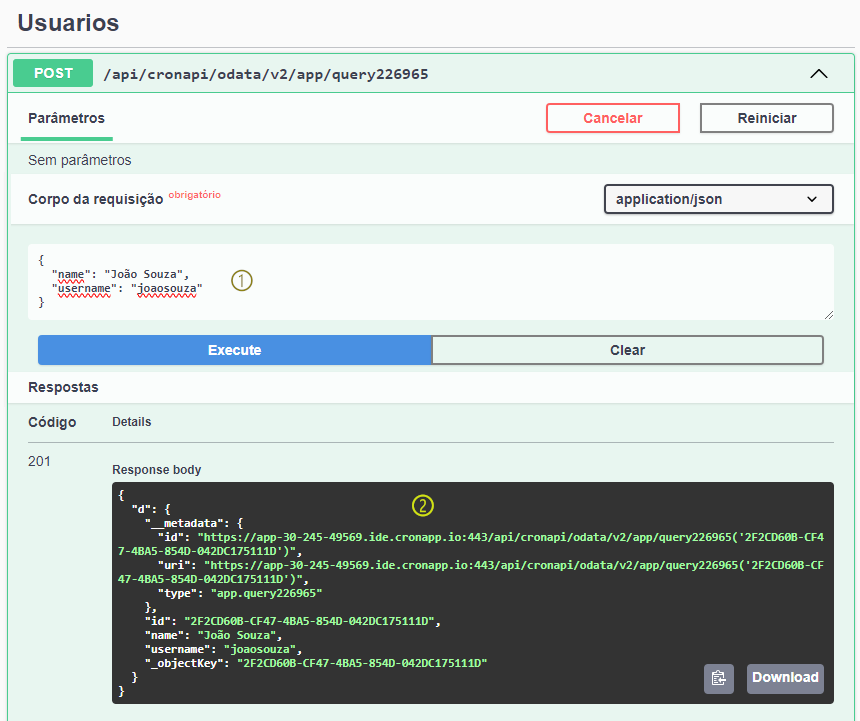Click the Usuarios section heading
860x721 pixels.
pyautogui.click(x=69, y=23)
